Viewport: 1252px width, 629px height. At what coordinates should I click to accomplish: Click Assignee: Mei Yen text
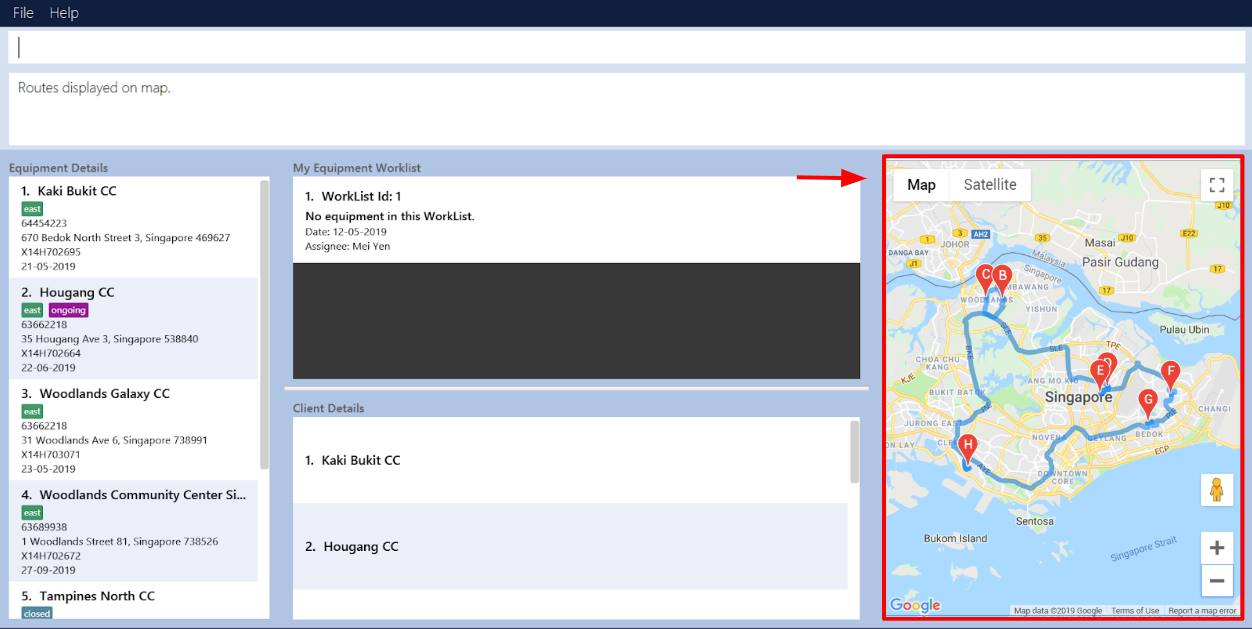[348, 246]
